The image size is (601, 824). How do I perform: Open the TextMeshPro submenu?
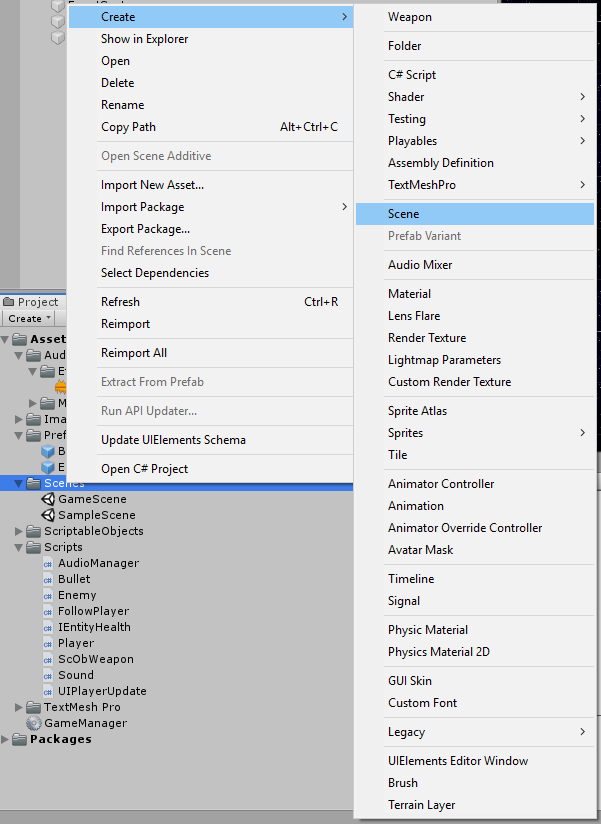[475, 185]
